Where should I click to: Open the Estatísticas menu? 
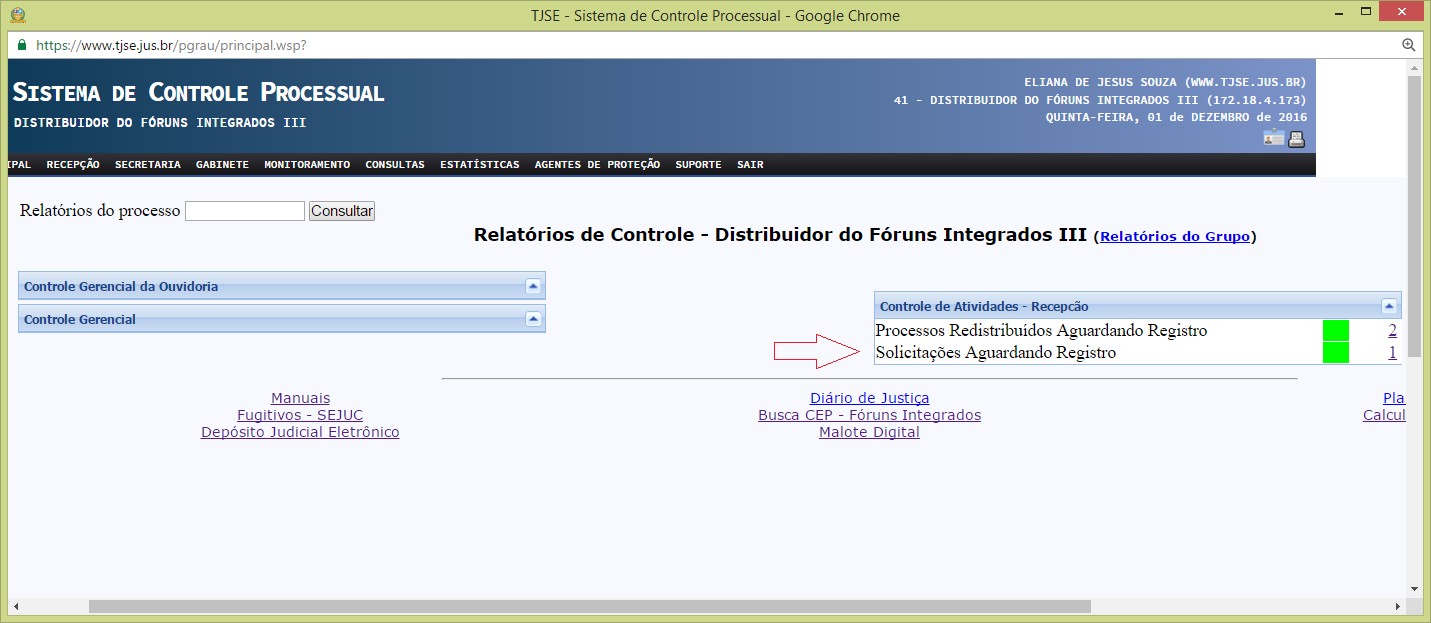pyautogui.click(x=479, y=165)
